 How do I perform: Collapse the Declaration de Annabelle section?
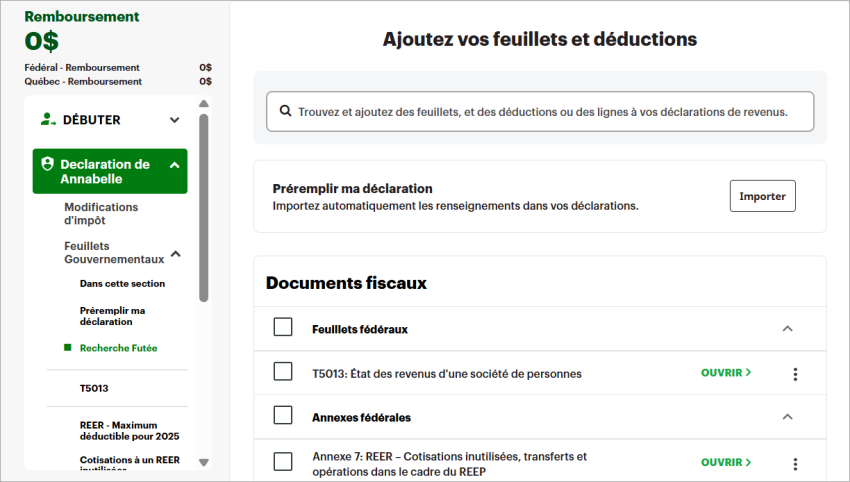(x=174, y=165)
